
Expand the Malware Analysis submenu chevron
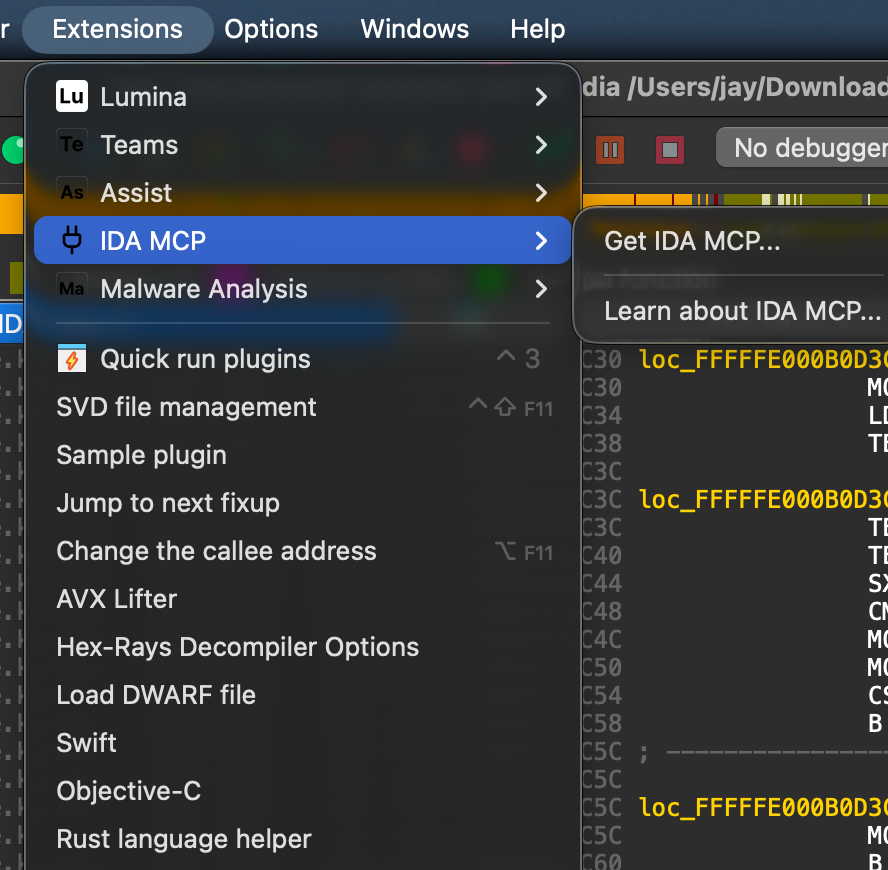coord(541,289)
